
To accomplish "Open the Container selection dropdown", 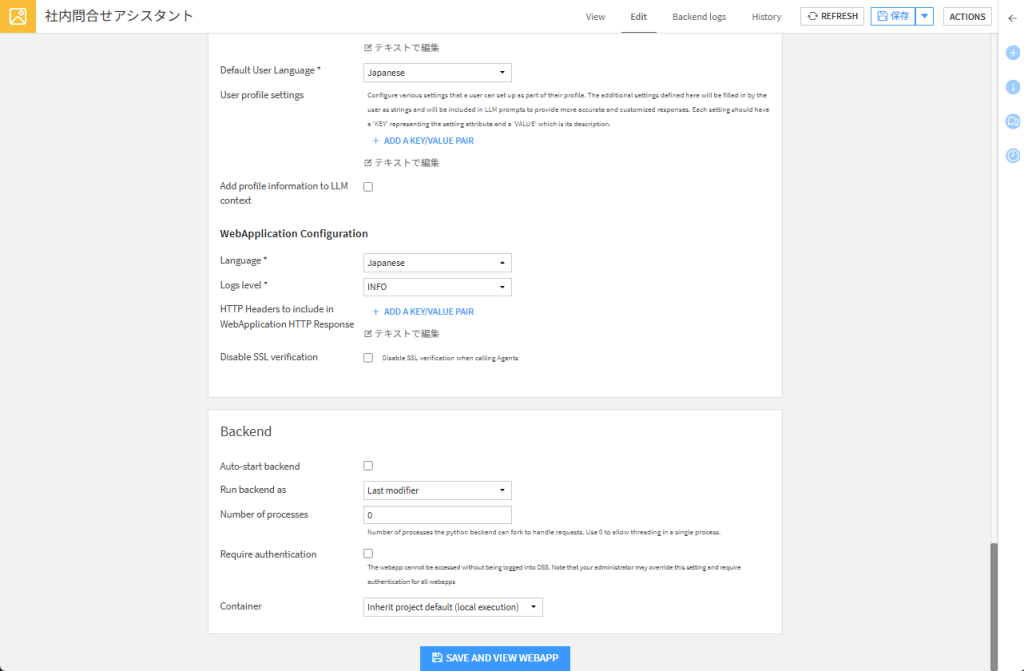I will point(453,607).
